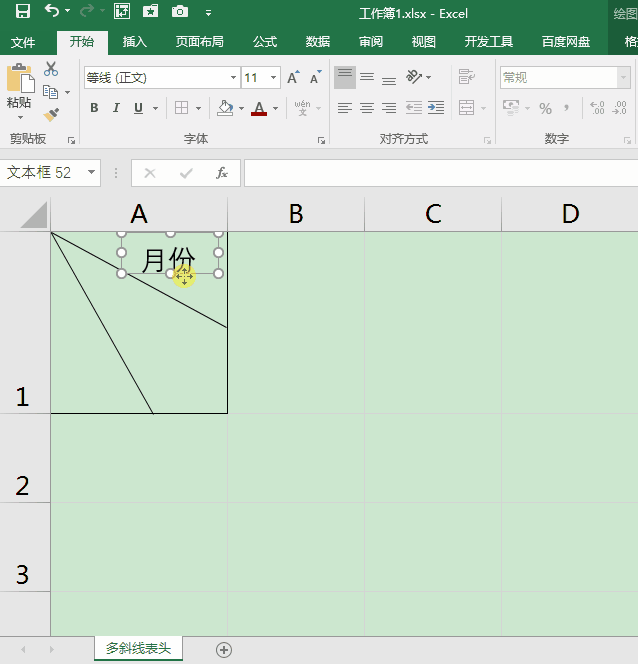
Task: Decrease decimal places icon
Action: 619,108
